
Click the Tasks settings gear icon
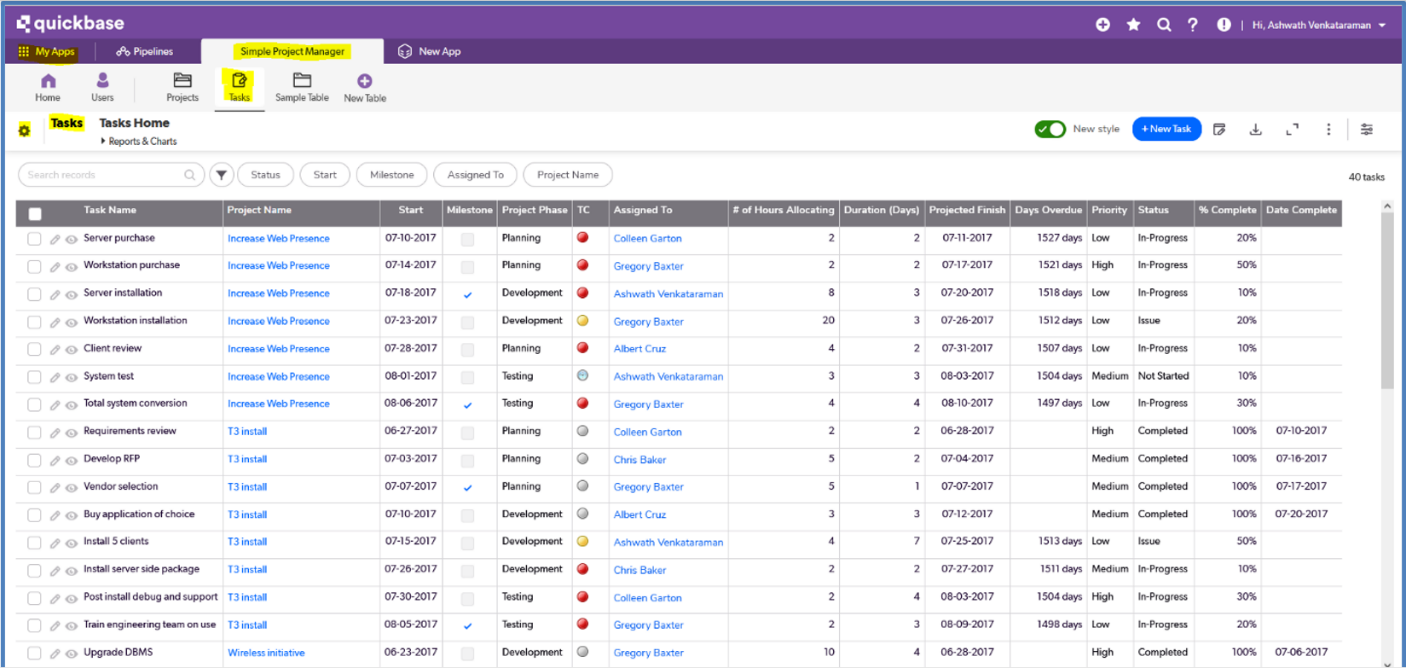pyautogui.click(x=25, y=130)
